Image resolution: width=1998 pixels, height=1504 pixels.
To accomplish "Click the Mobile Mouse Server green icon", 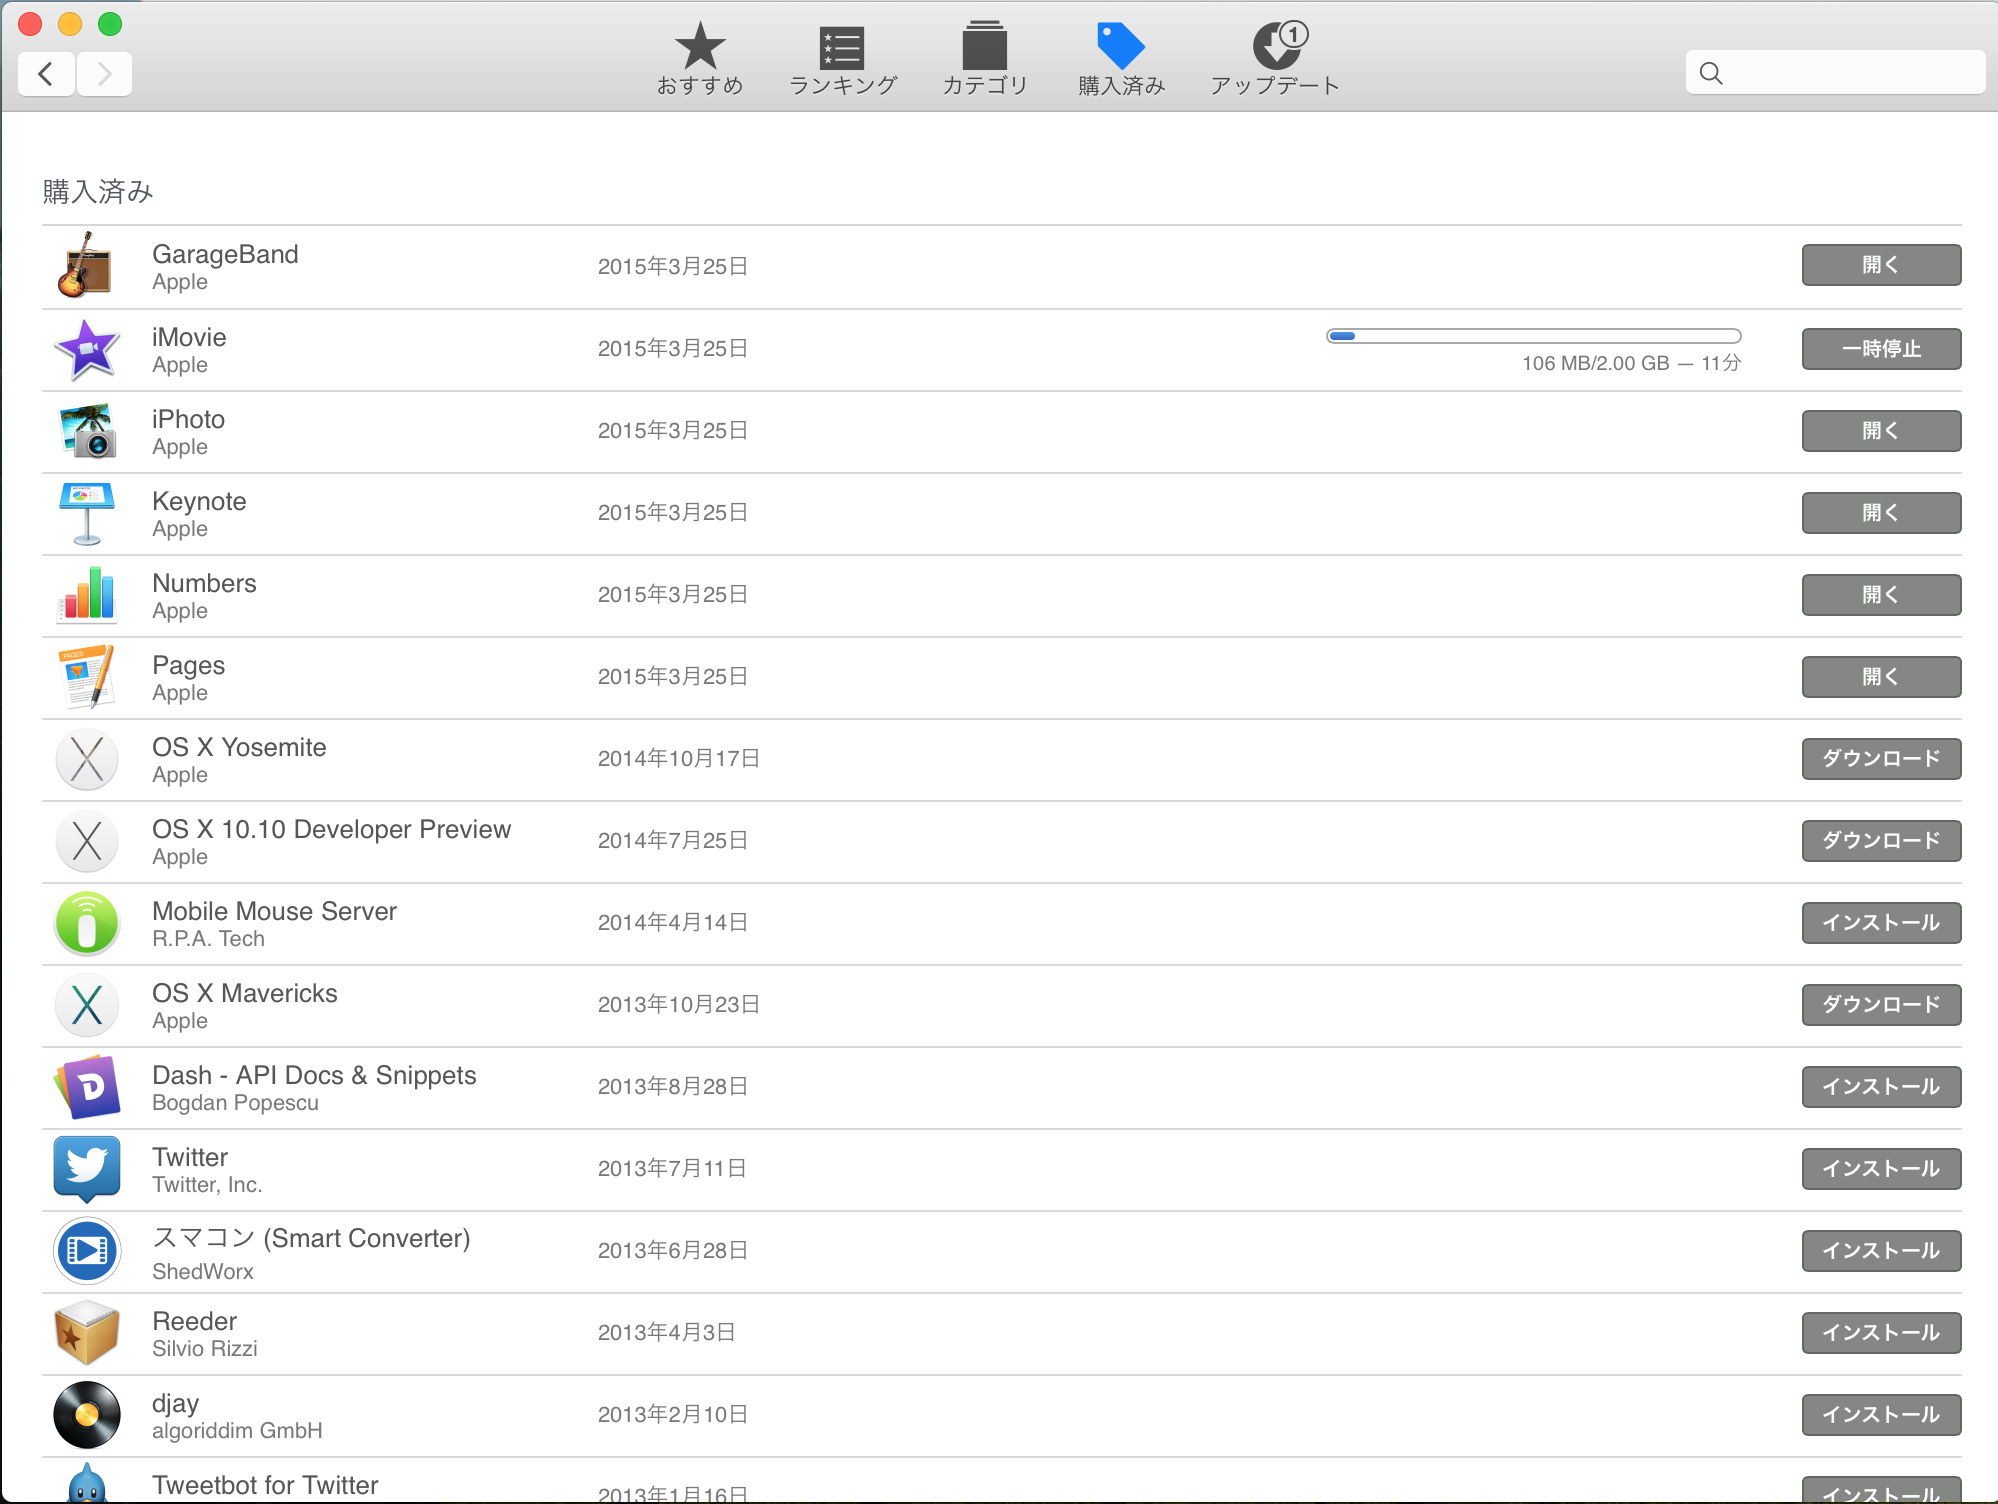I will 86,922.
